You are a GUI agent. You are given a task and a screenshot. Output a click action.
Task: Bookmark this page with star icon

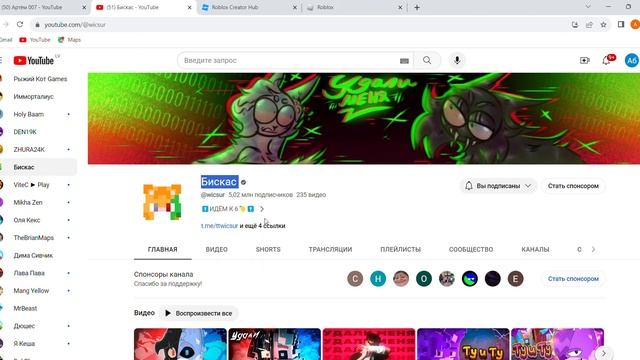604,24
